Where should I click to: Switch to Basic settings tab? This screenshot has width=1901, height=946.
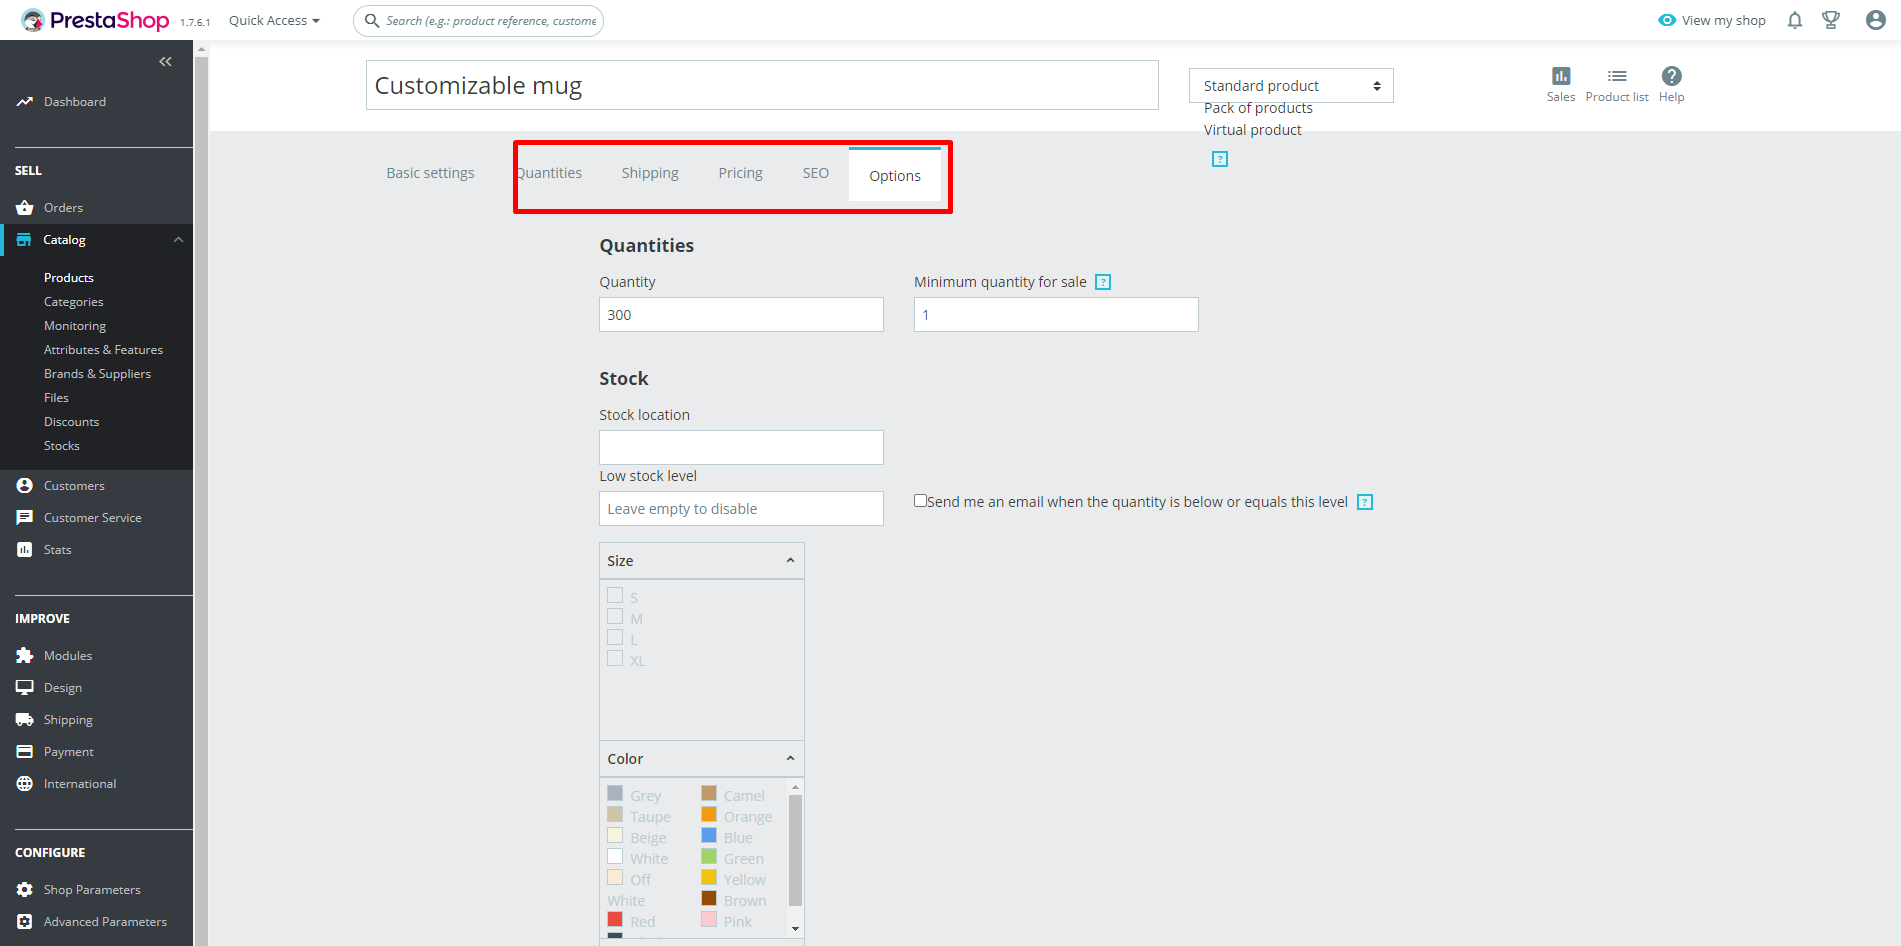coord(430,173)
